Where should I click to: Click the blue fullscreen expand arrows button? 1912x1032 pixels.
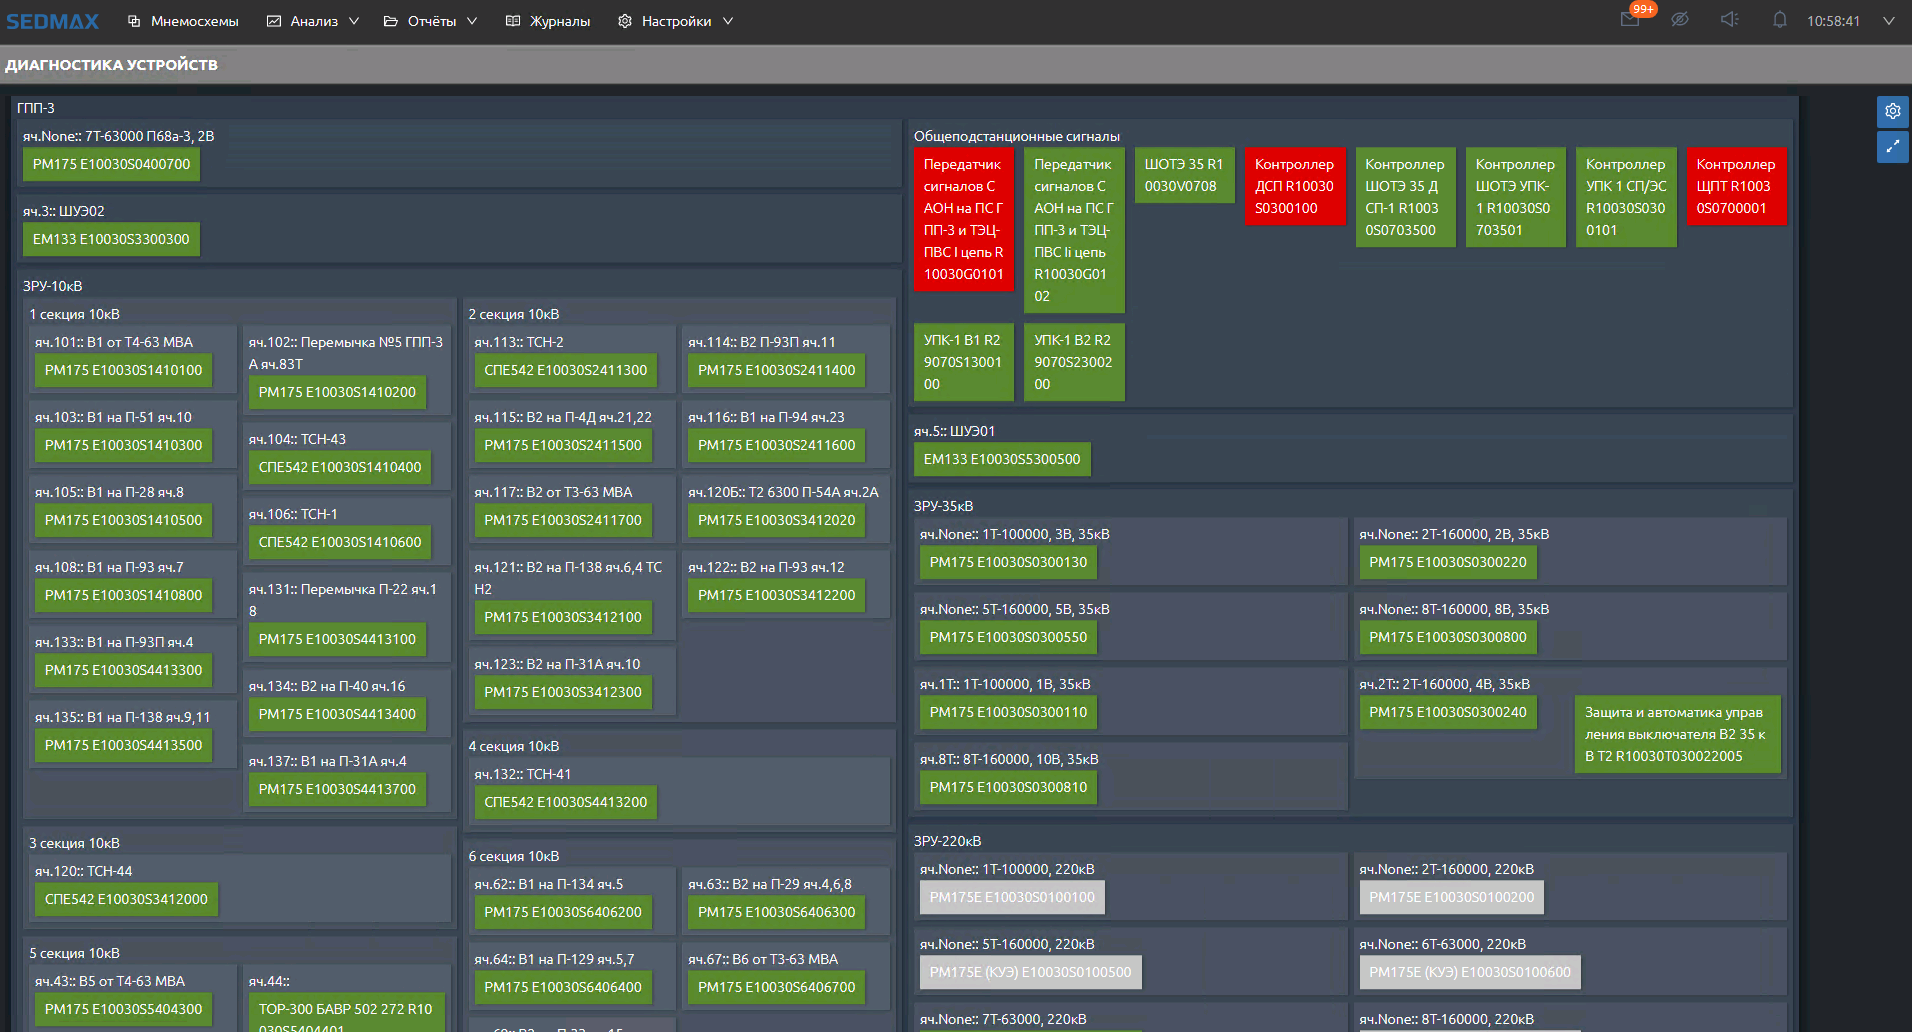pyautogui.click(x=1892, y=147)
